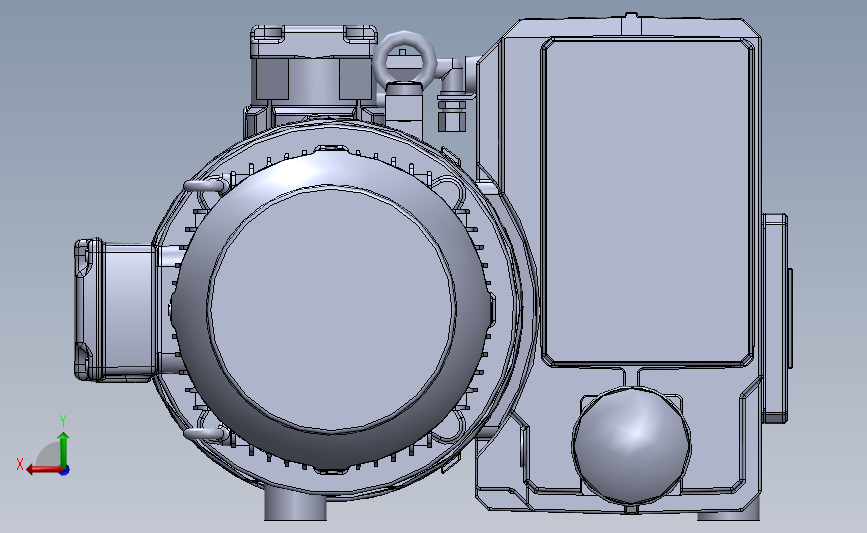Click the red X axis arrow of triad
The height and width of the screenshot is (533, 867).
[43, 470]
